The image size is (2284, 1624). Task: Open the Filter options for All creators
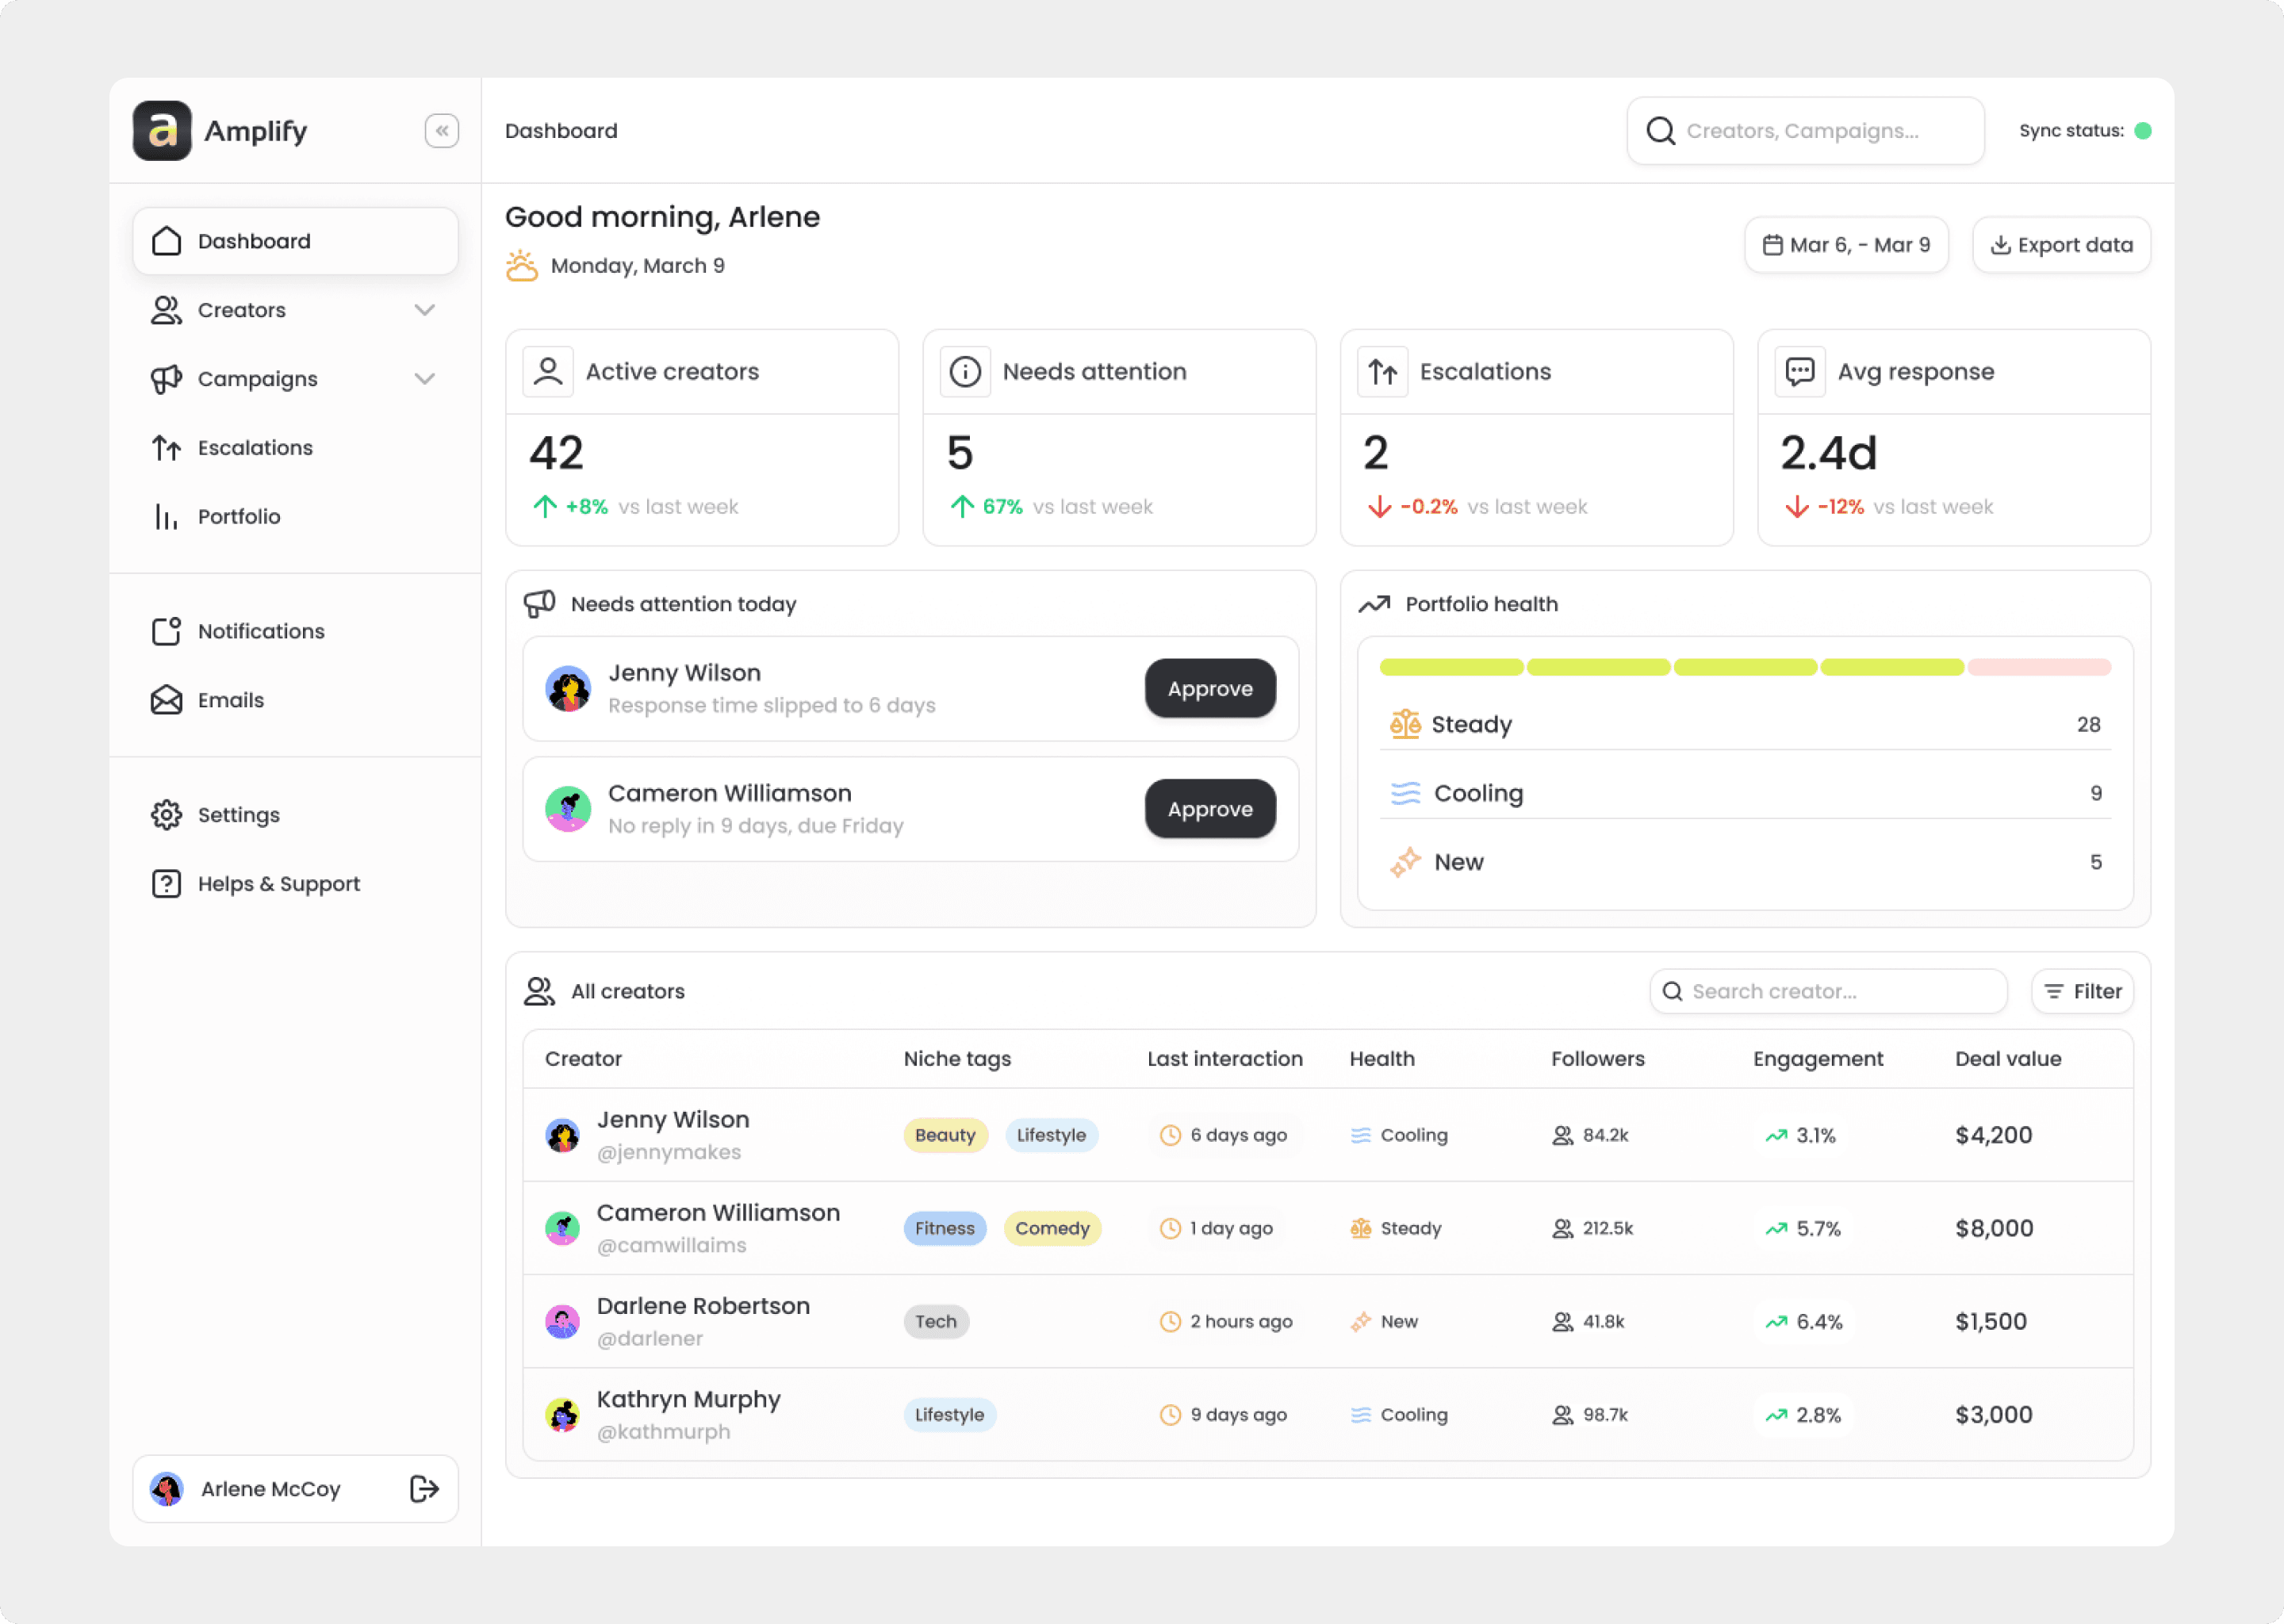tap(2082, 991)
